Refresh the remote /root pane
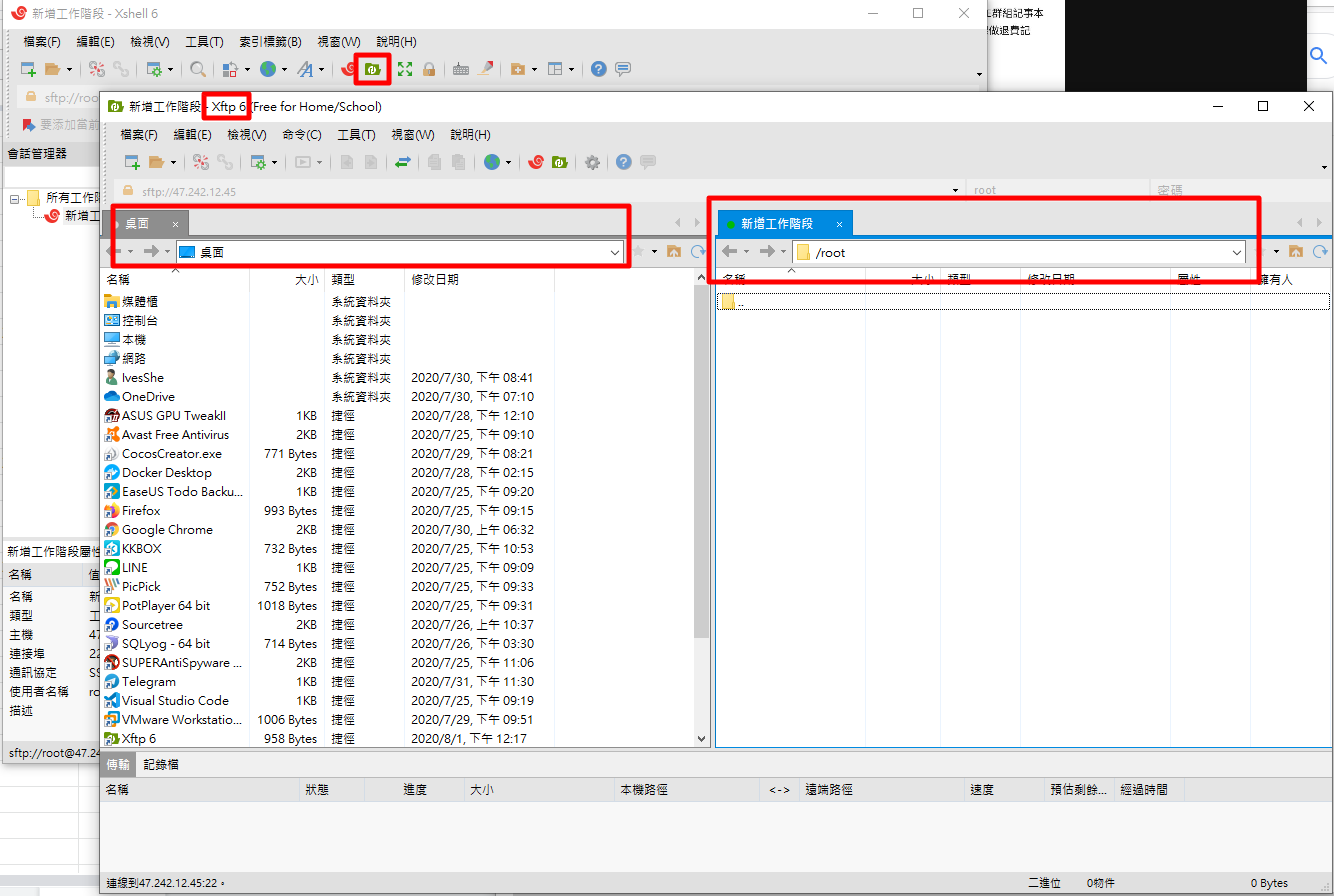The width and height of the screenshot is (1334, 896). click(x=1321, y=252)
